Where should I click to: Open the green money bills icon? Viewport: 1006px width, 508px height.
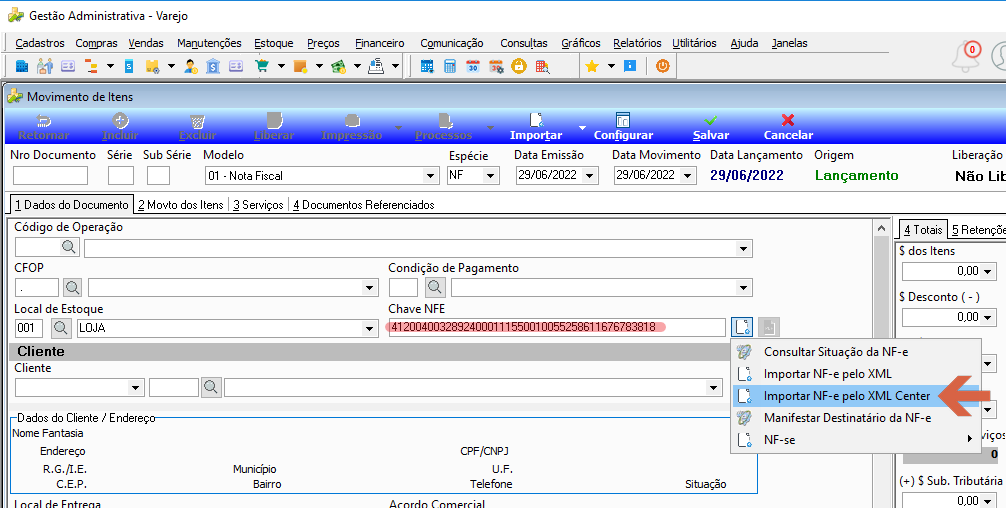(338, 66)
